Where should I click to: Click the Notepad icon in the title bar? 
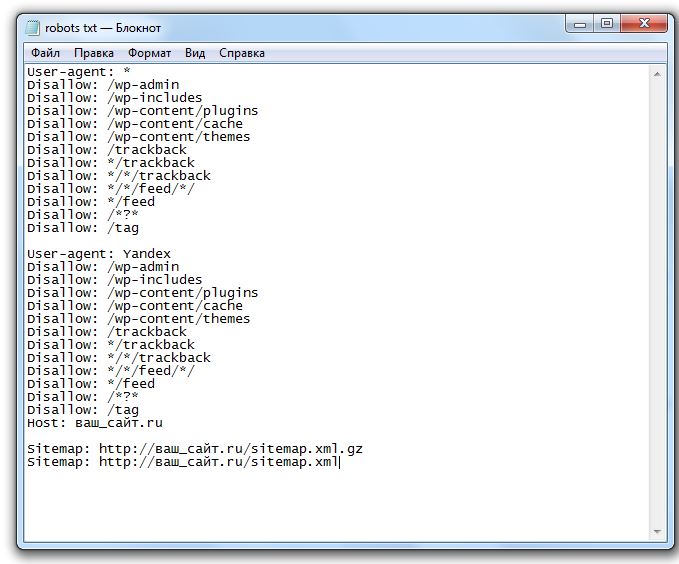pyautogui.click(x=32, y=27)
